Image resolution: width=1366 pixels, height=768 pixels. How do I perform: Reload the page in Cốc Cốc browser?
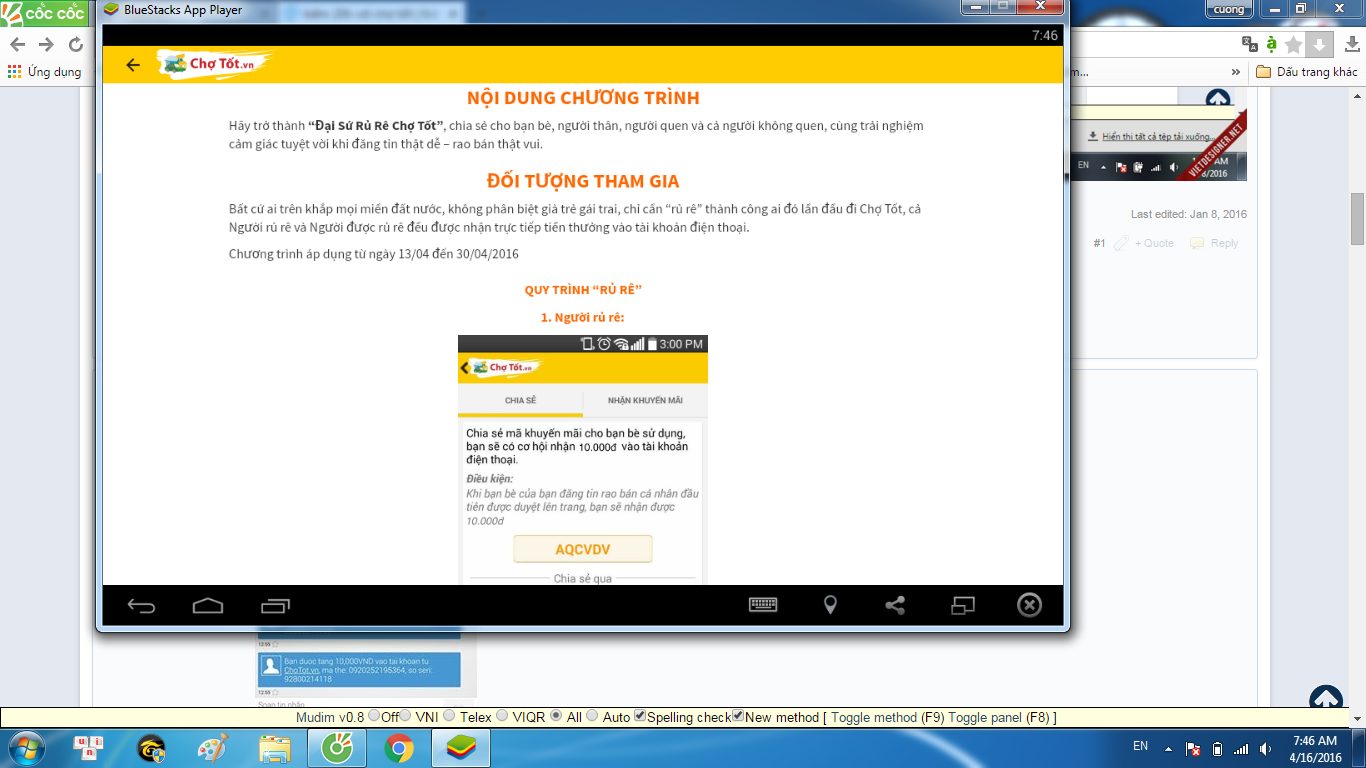click(76, 45)
